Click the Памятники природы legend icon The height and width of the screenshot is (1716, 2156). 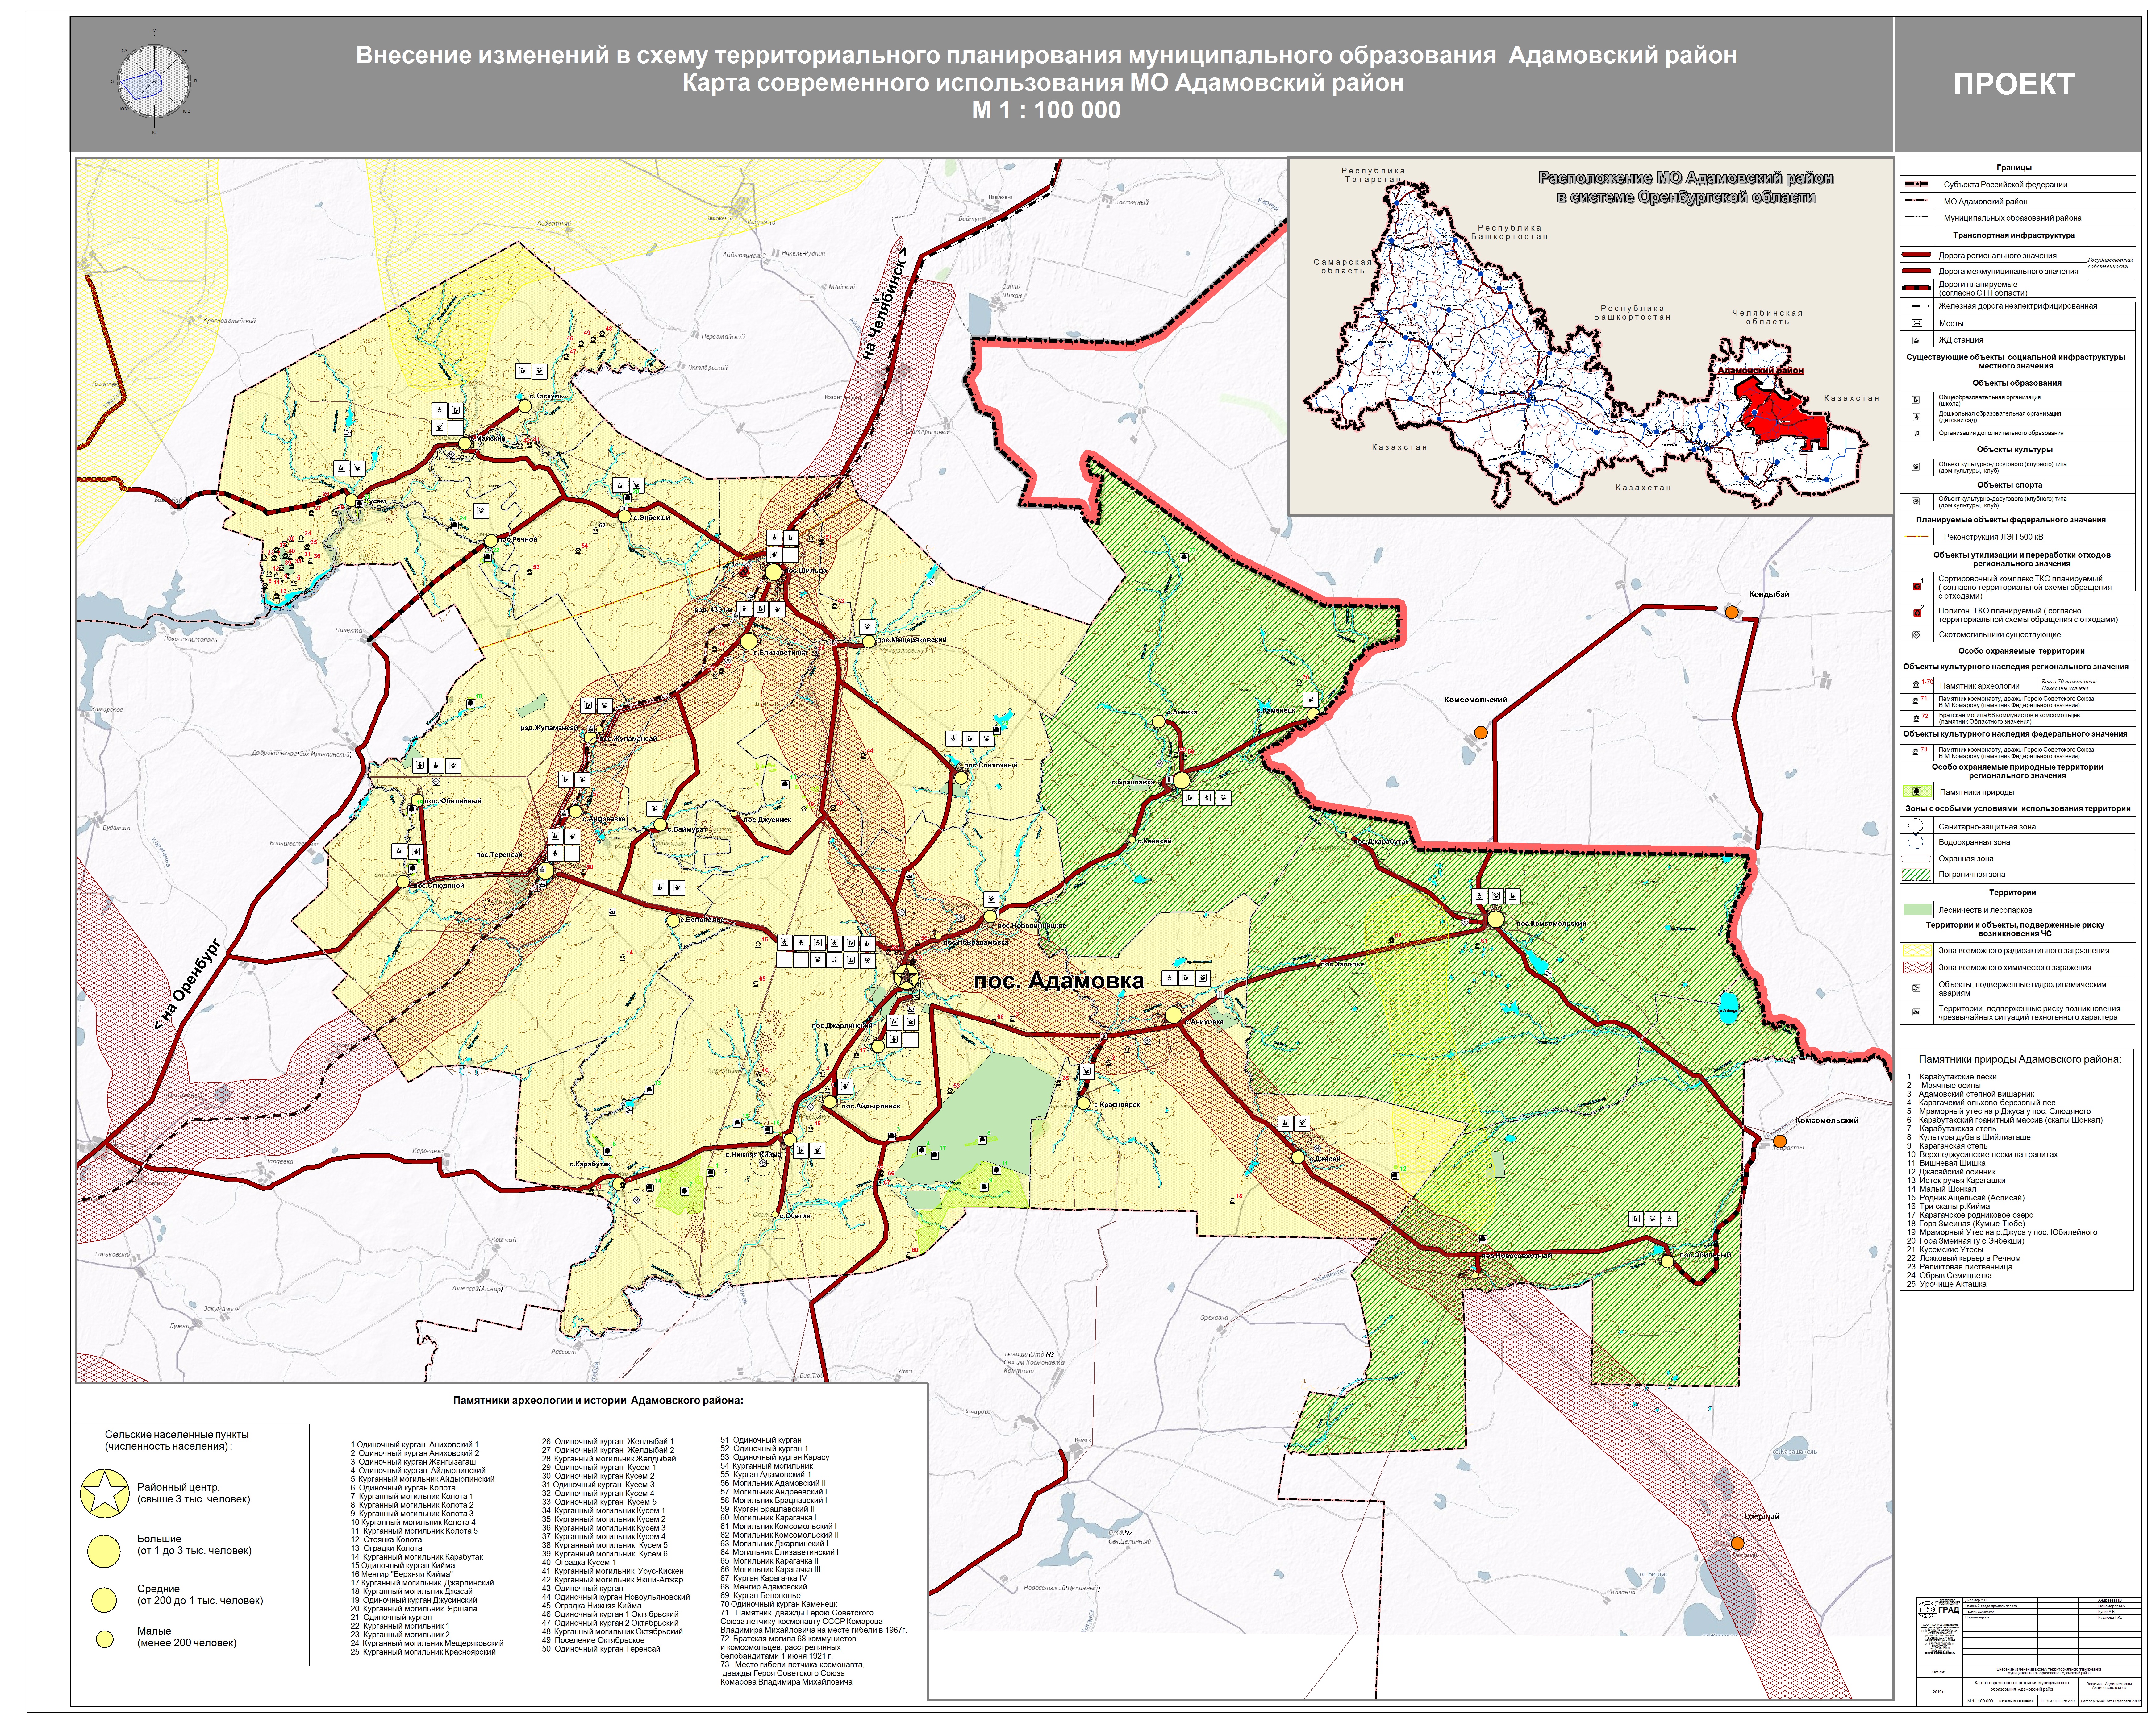[1917, 791]
